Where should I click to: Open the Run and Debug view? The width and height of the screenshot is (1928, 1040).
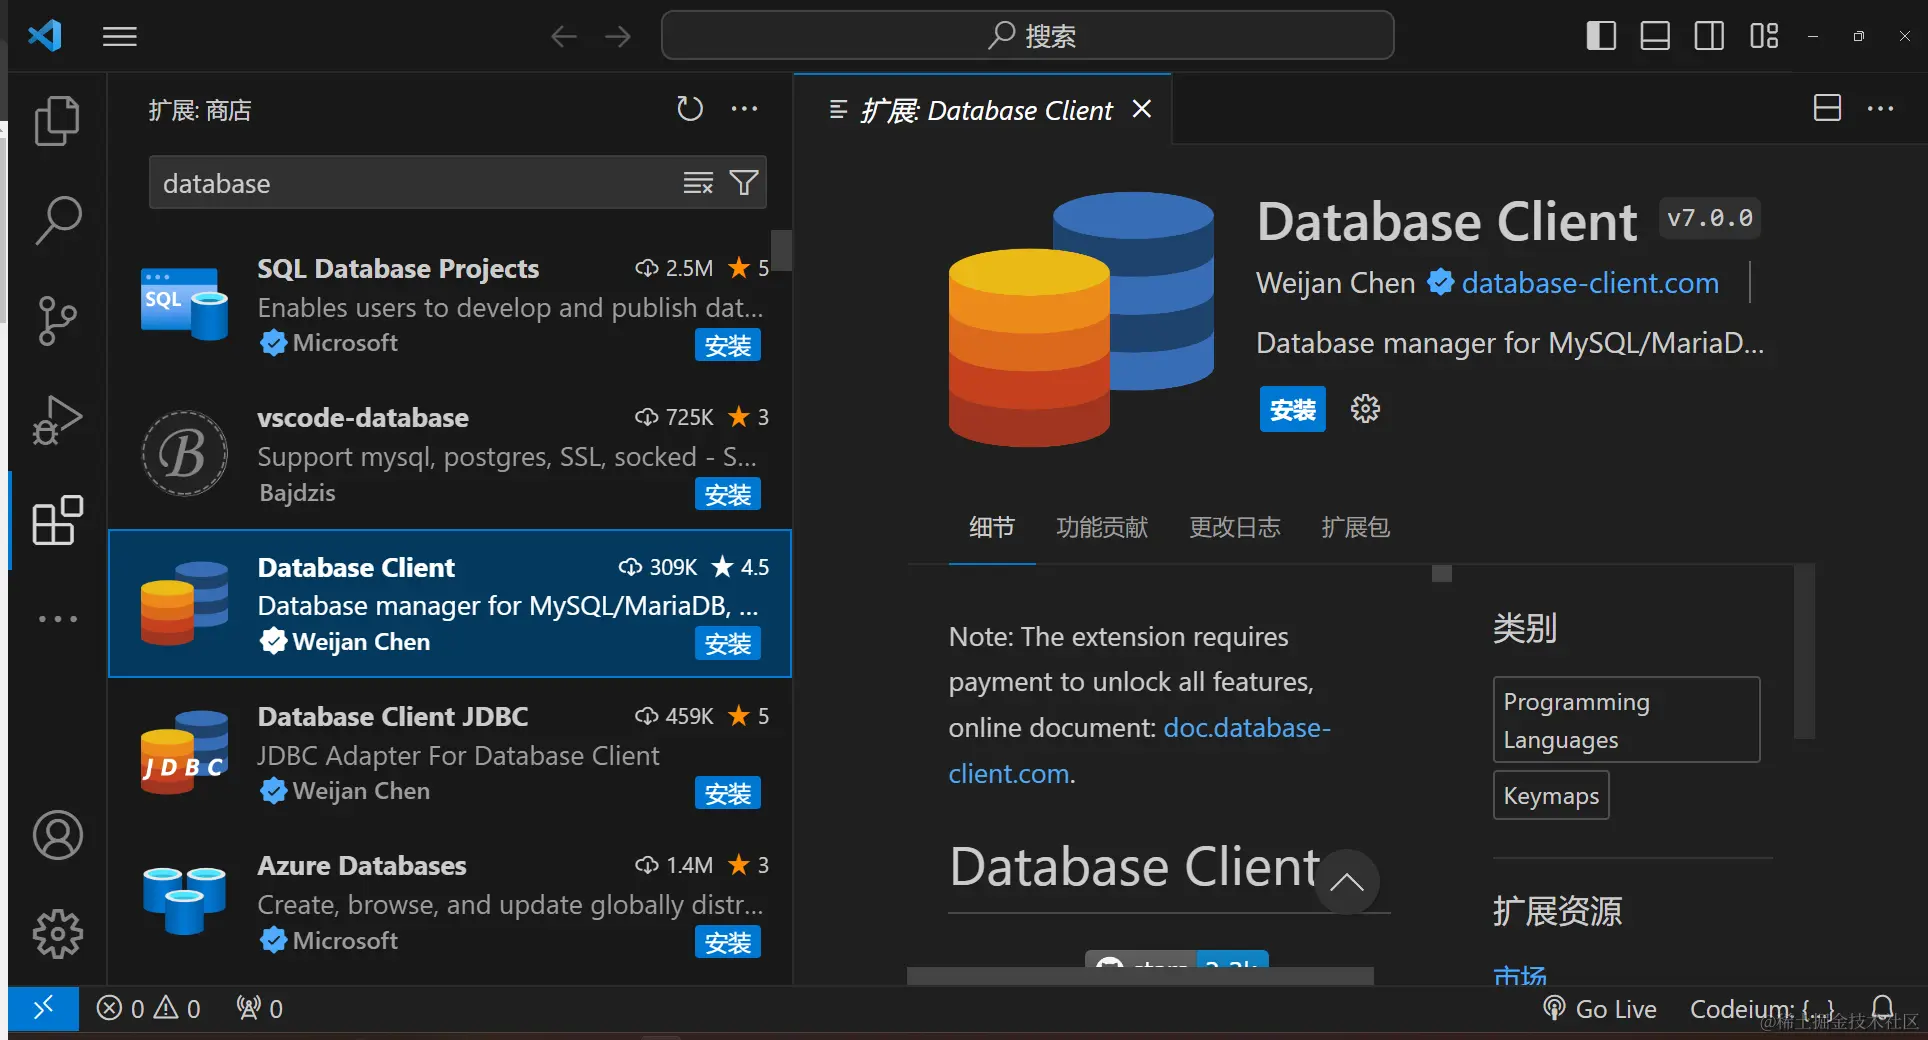(x=57, y=420)
